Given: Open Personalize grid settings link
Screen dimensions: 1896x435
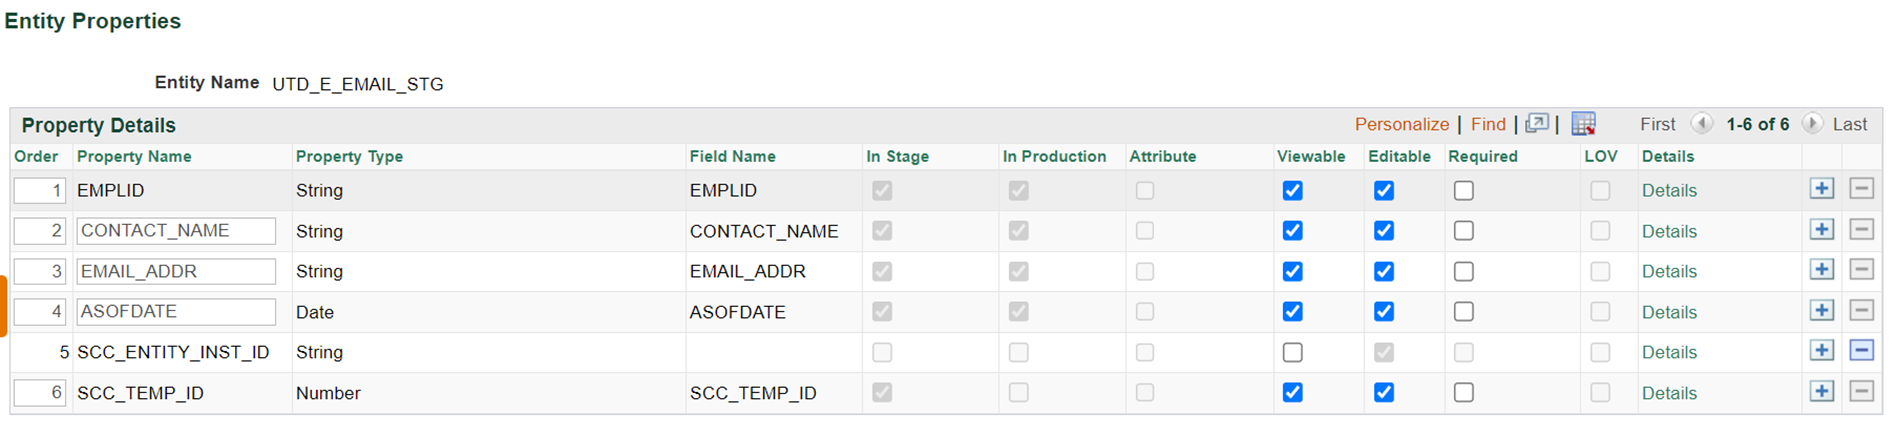Looking at the screenshot, I should coord(1401,124).
